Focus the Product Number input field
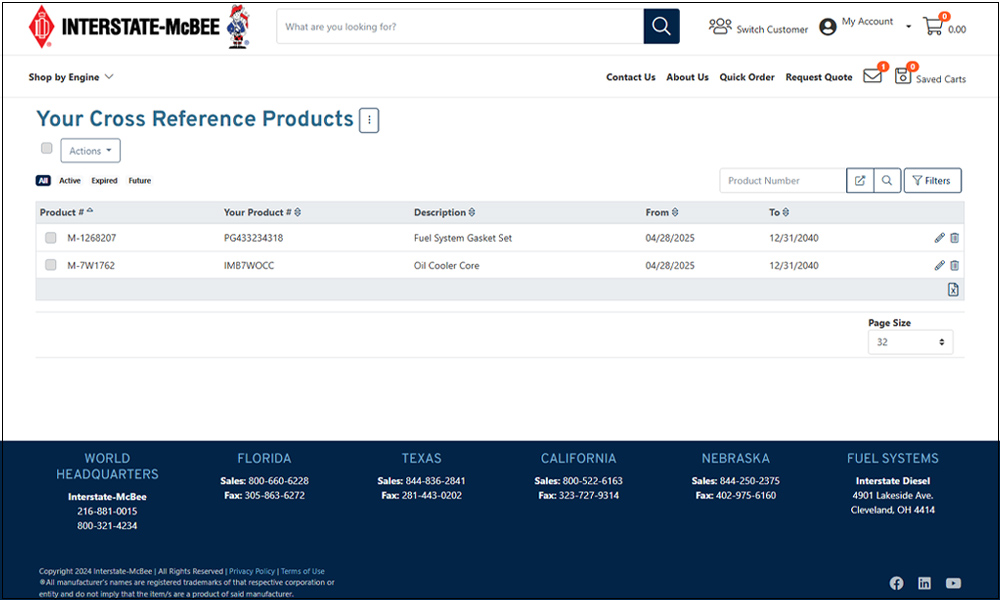 click(x=783, y=180)
